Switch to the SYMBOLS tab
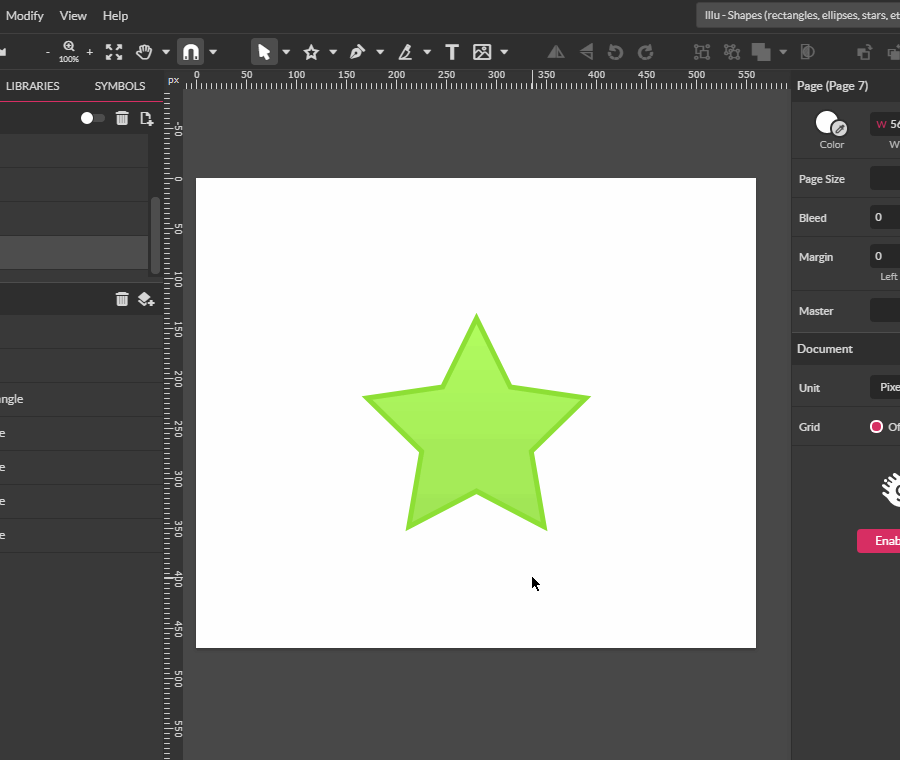900x760 pixels. [118, 86]
